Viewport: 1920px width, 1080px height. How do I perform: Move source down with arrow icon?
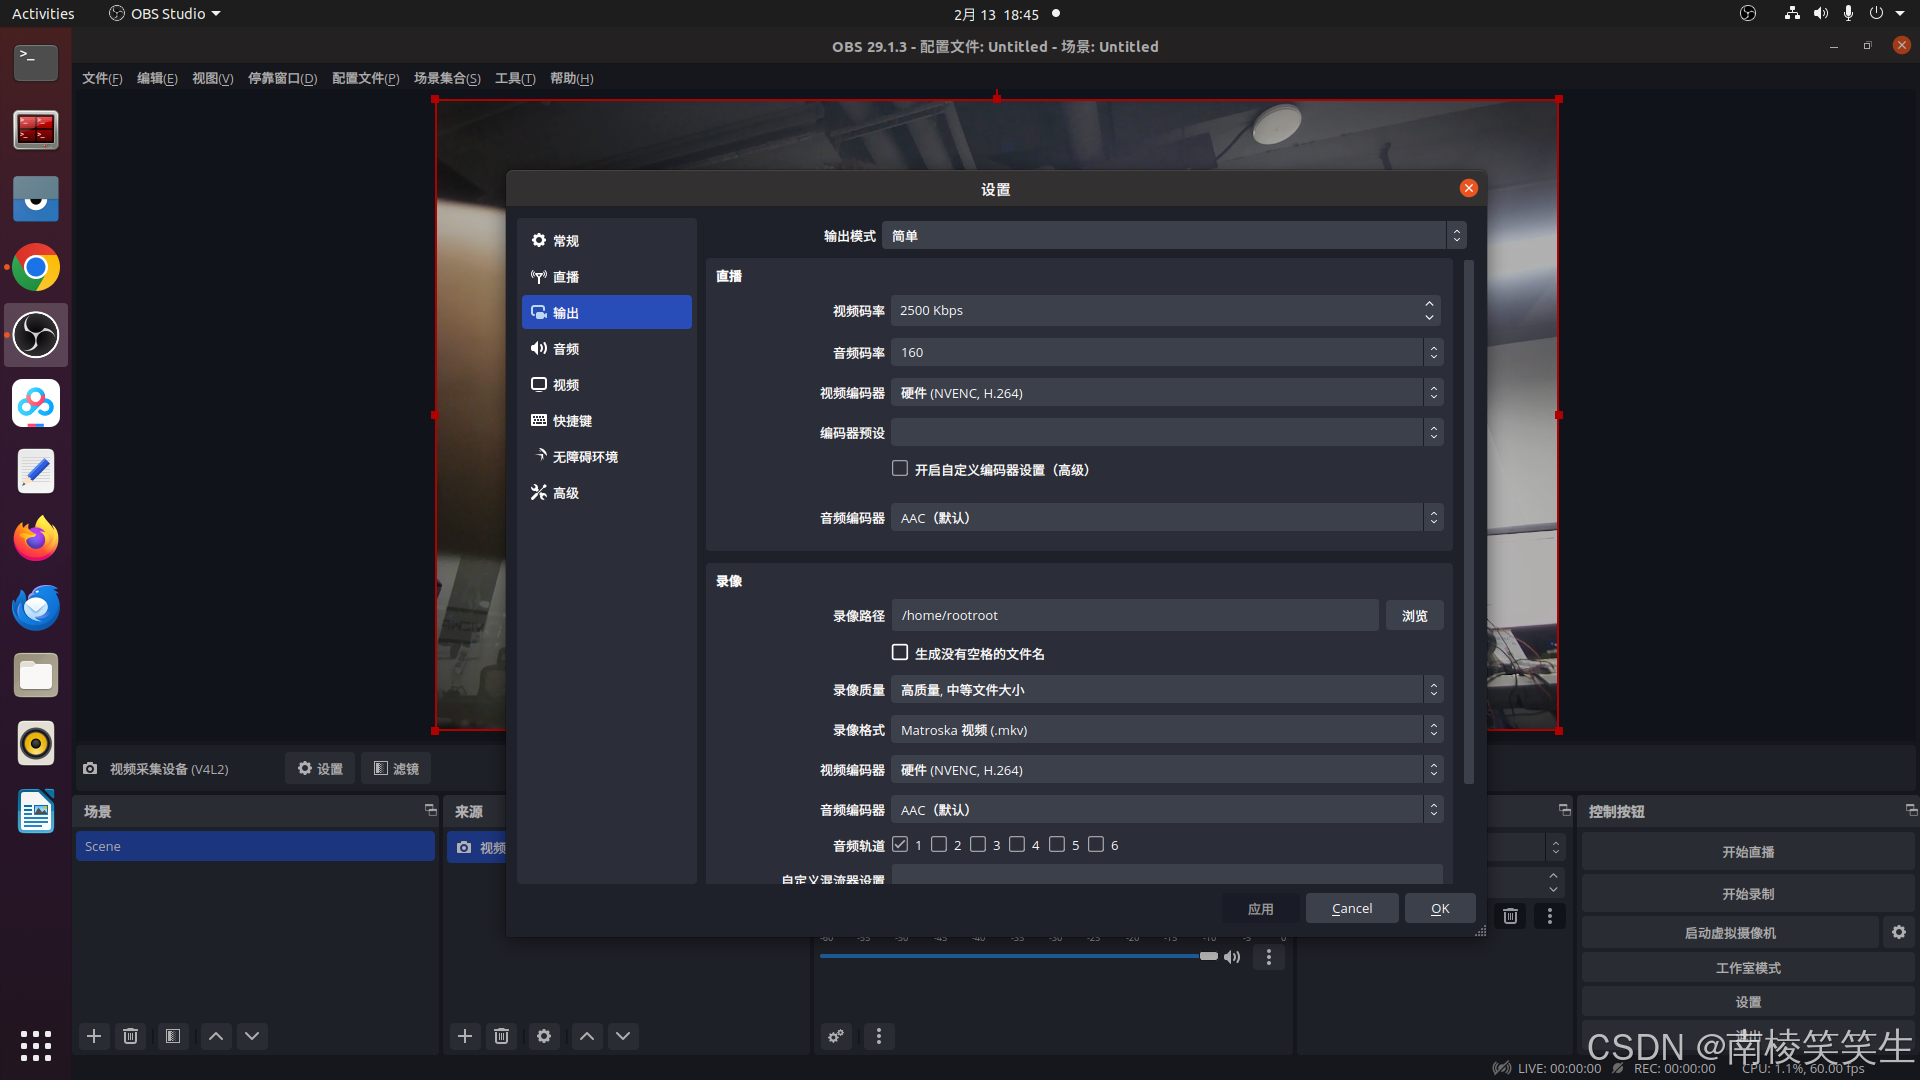click(x=623, y=1036)
